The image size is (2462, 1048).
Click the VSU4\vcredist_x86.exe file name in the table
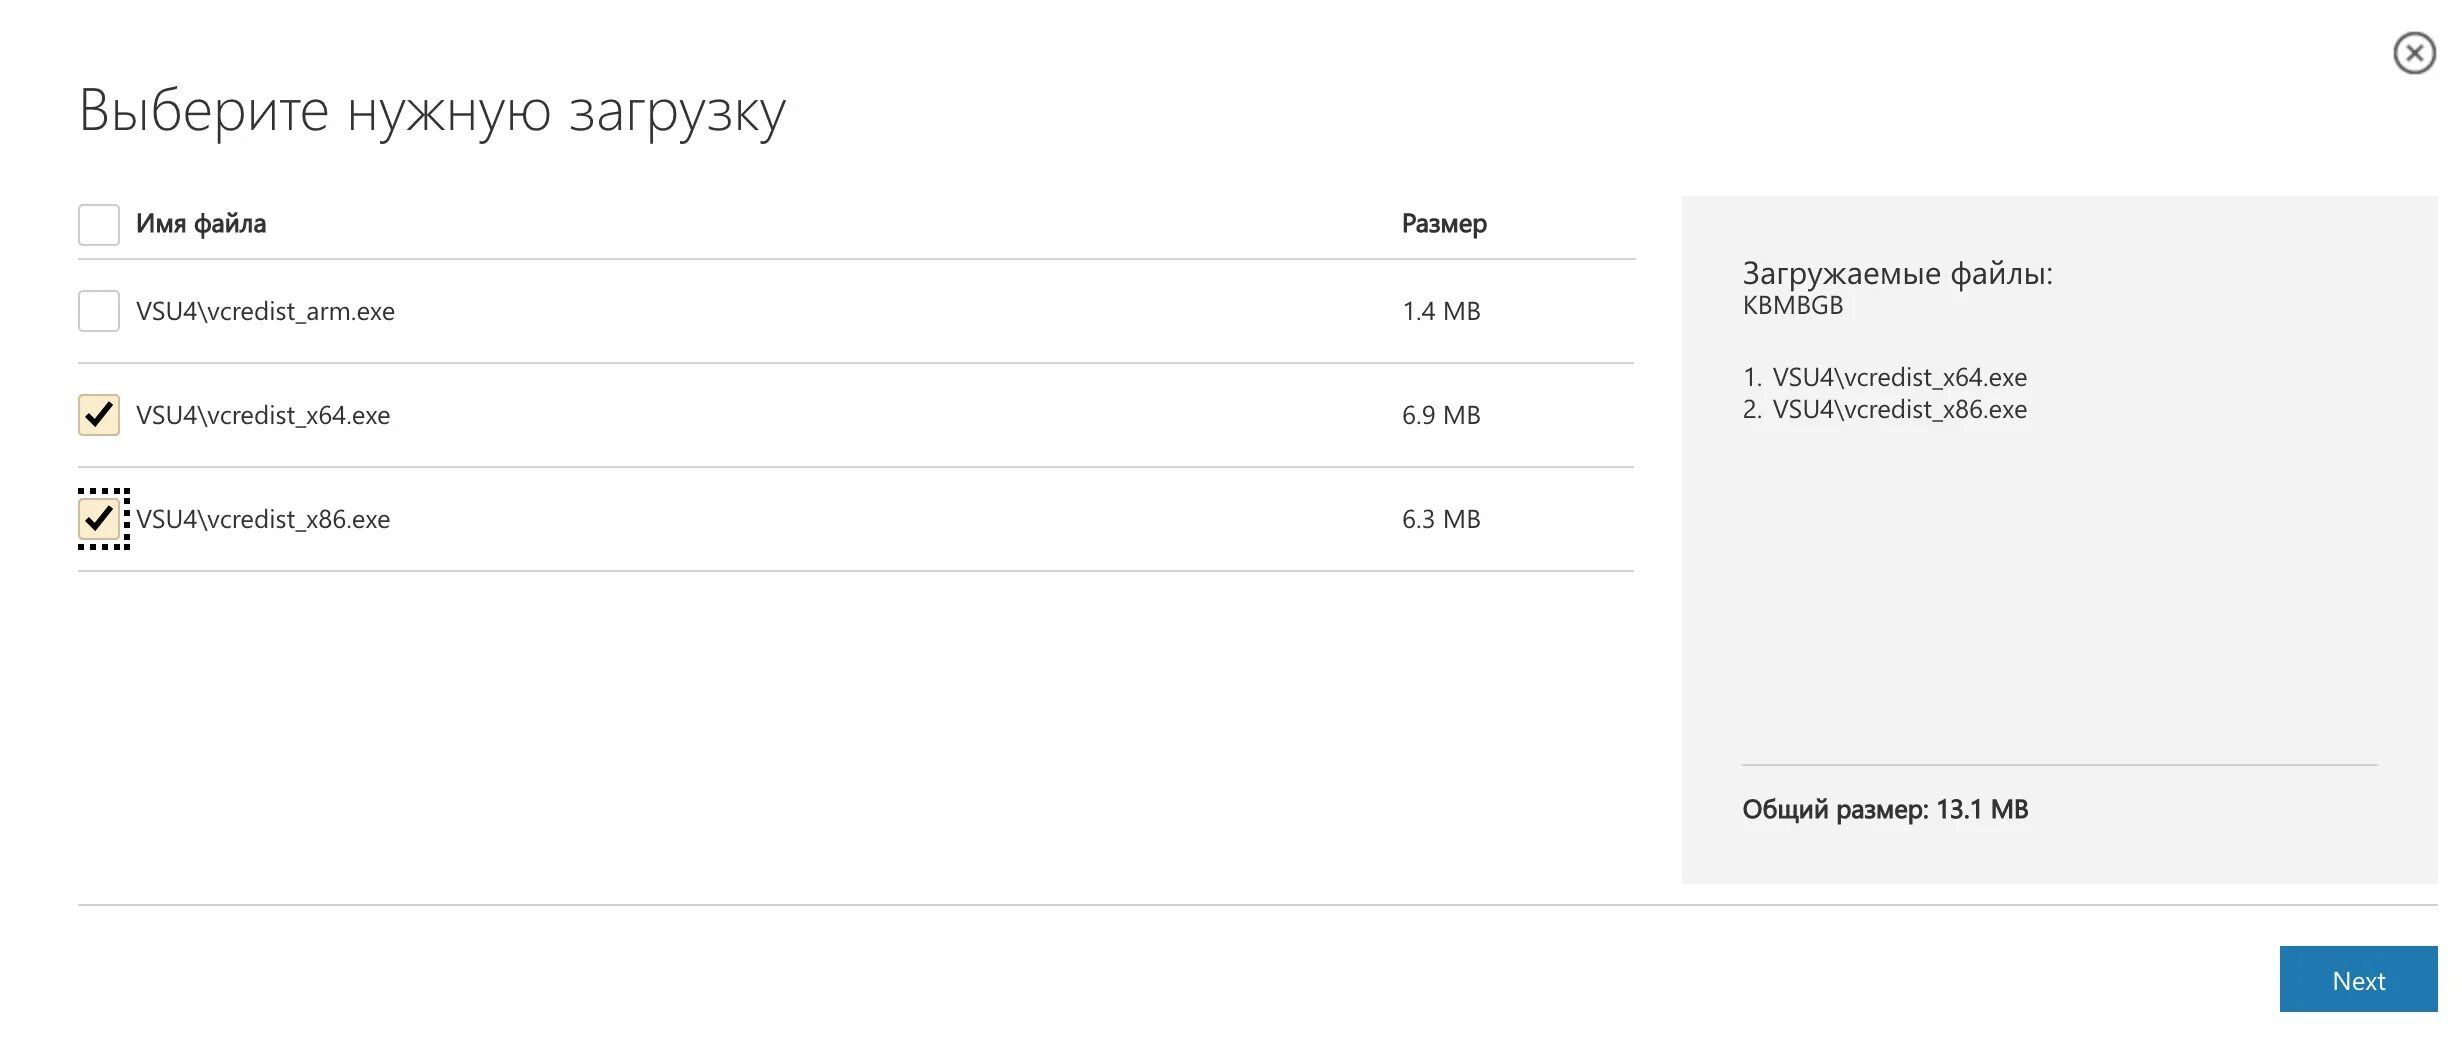point(263,520)
